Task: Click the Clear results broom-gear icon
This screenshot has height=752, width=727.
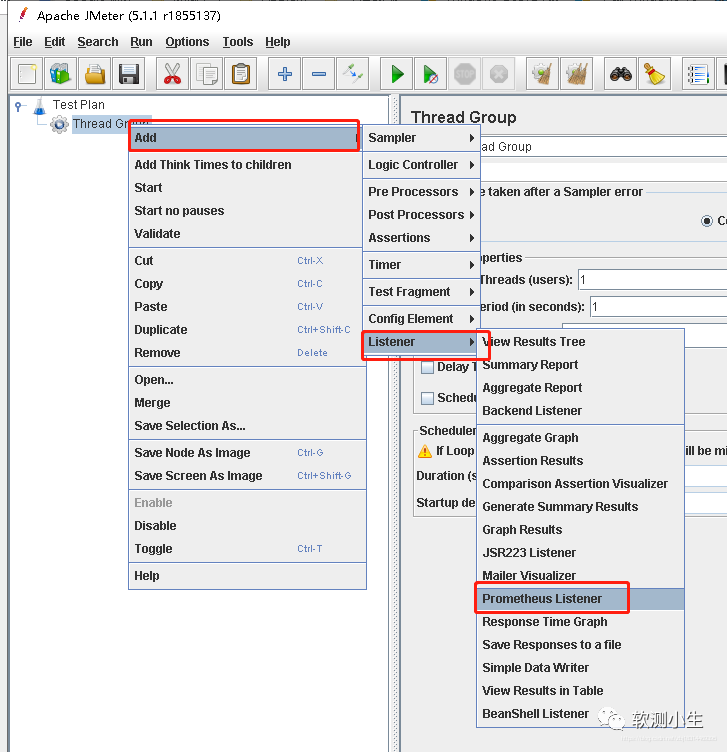Action: coord(542,74)
